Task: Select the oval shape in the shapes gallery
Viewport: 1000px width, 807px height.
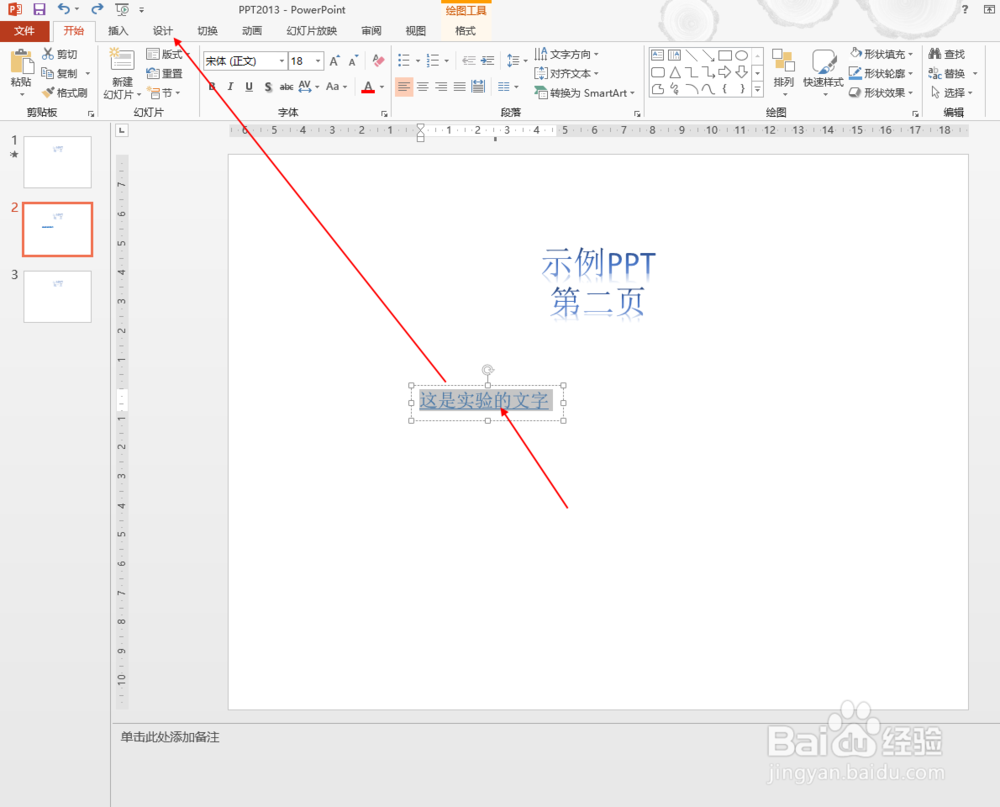Action: (x=741, y=56)
